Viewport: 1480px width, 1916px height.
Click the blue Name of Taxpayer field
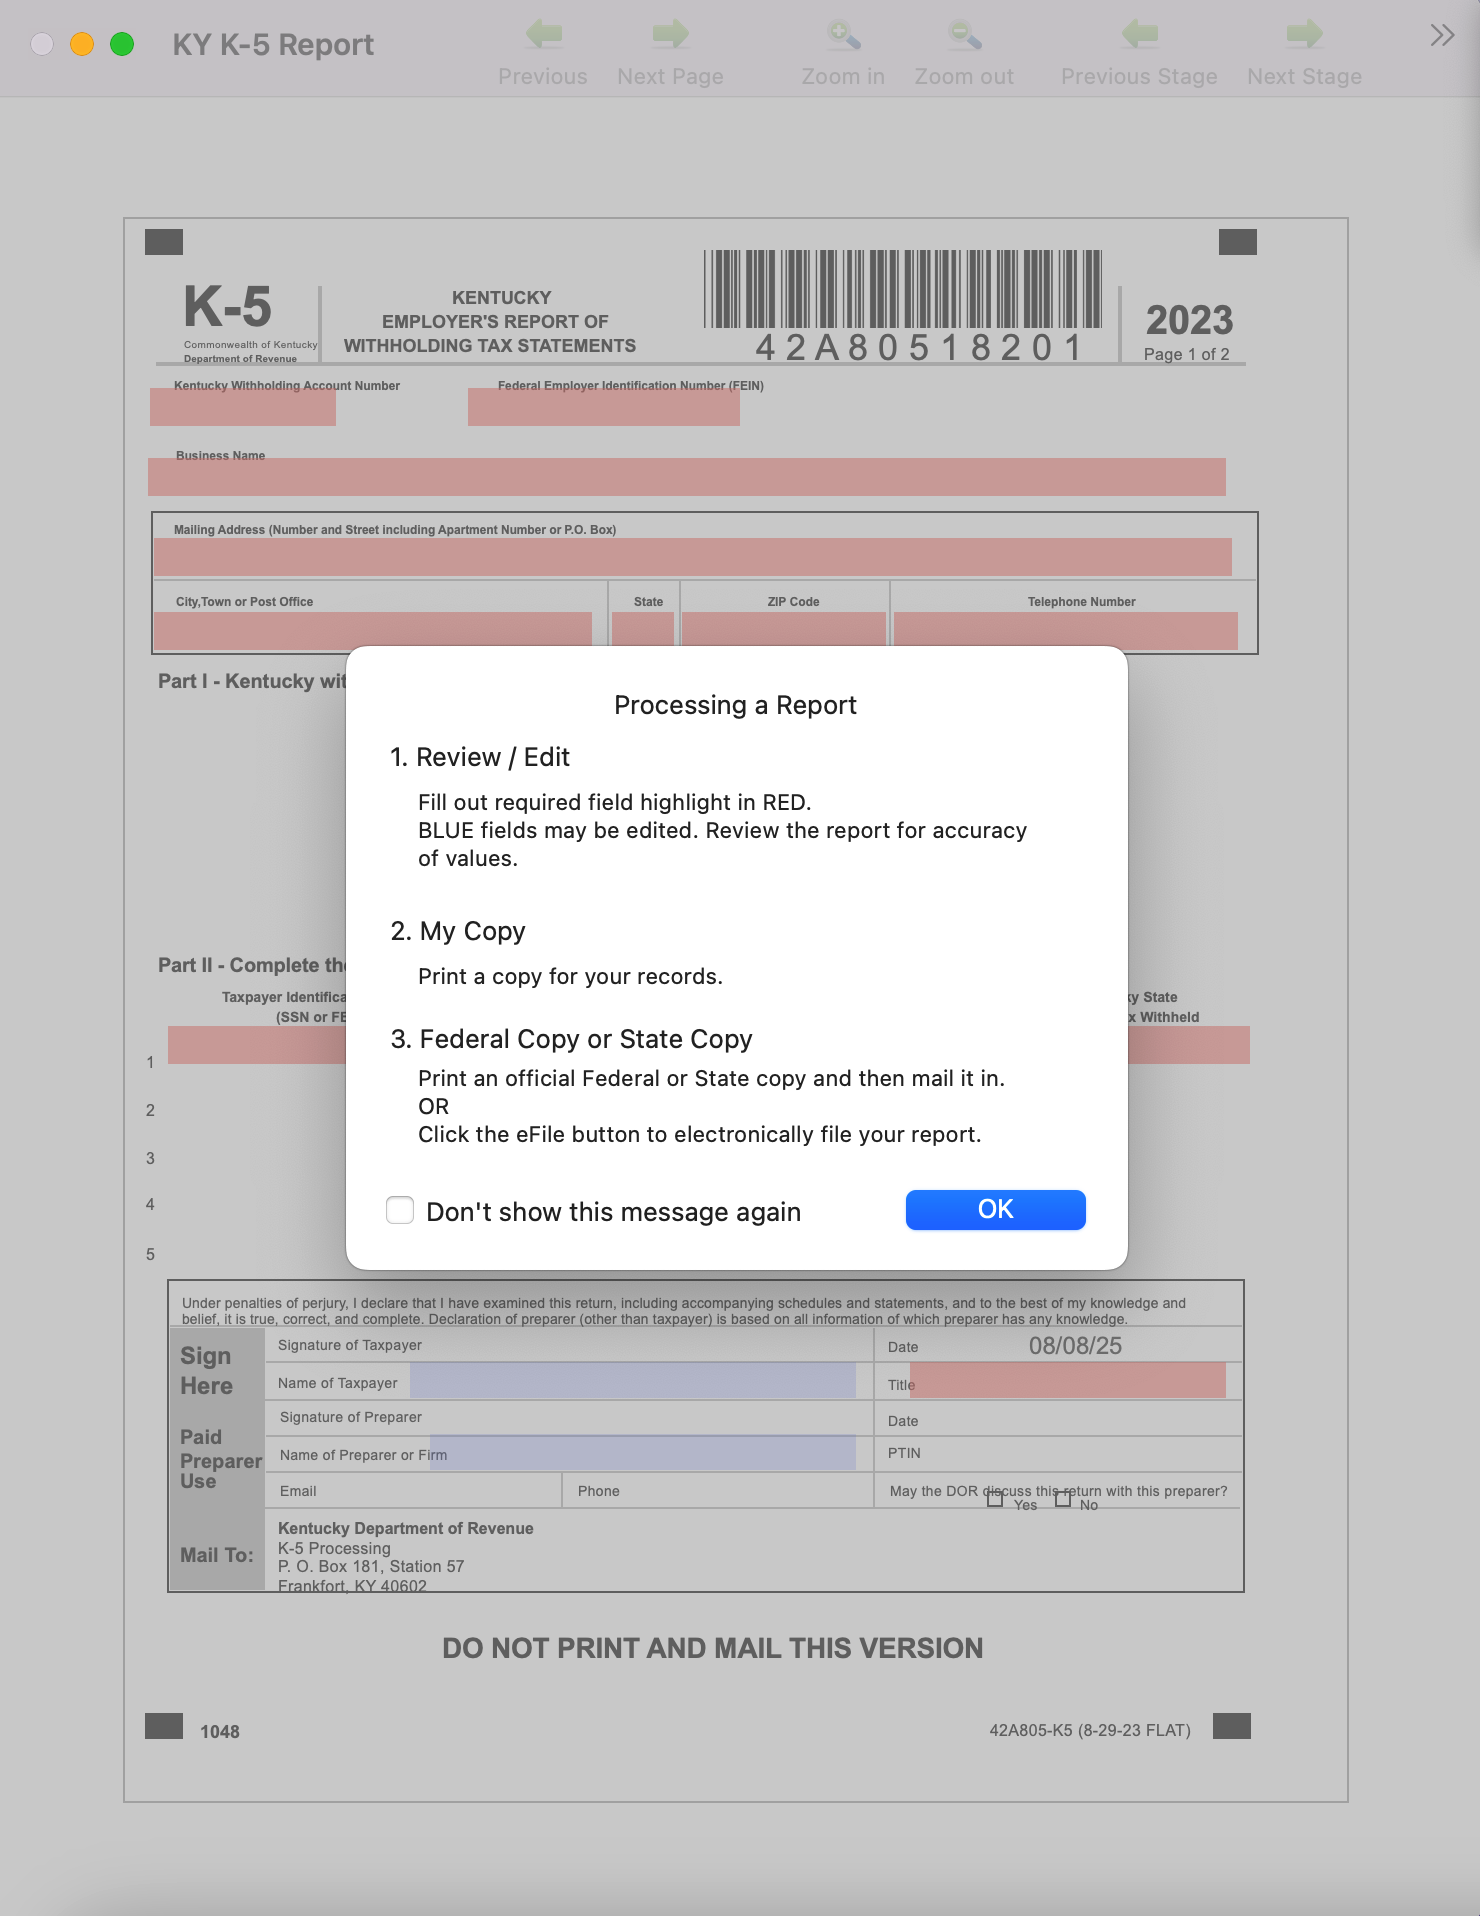pos(633,1382)
